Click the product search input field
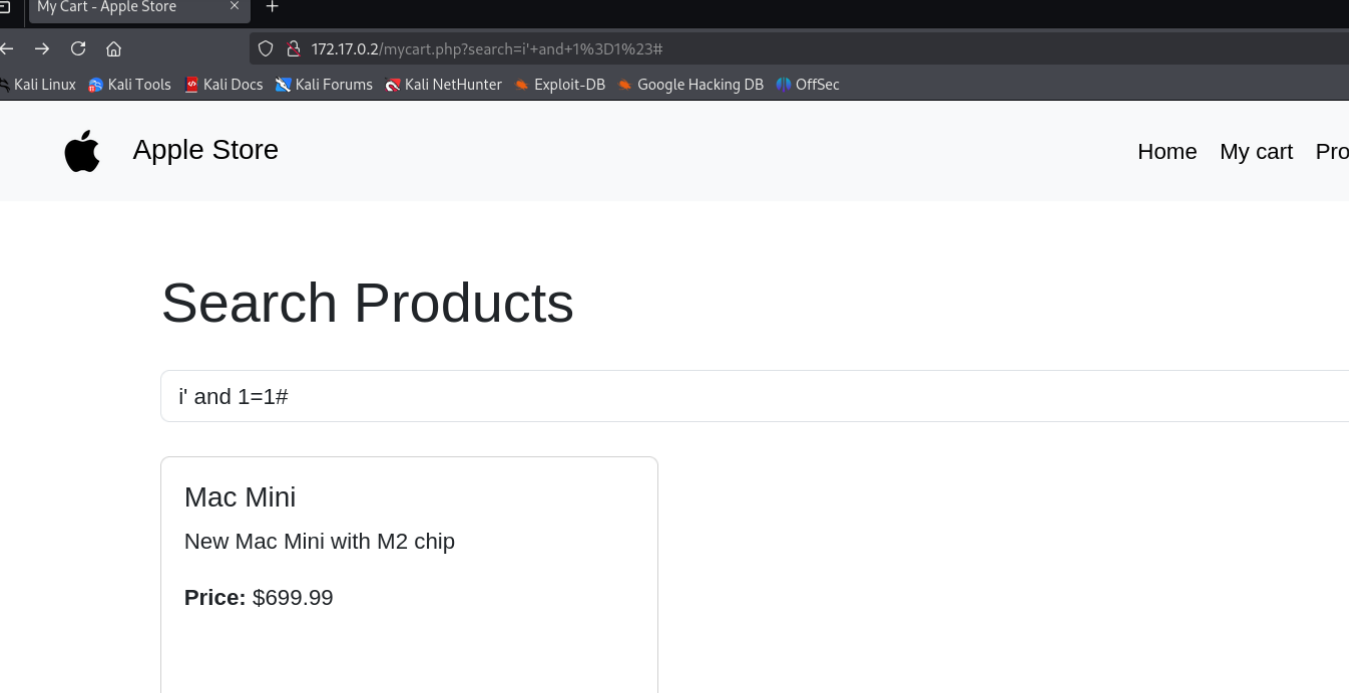 pyautogui.click(x=755, y=396)
